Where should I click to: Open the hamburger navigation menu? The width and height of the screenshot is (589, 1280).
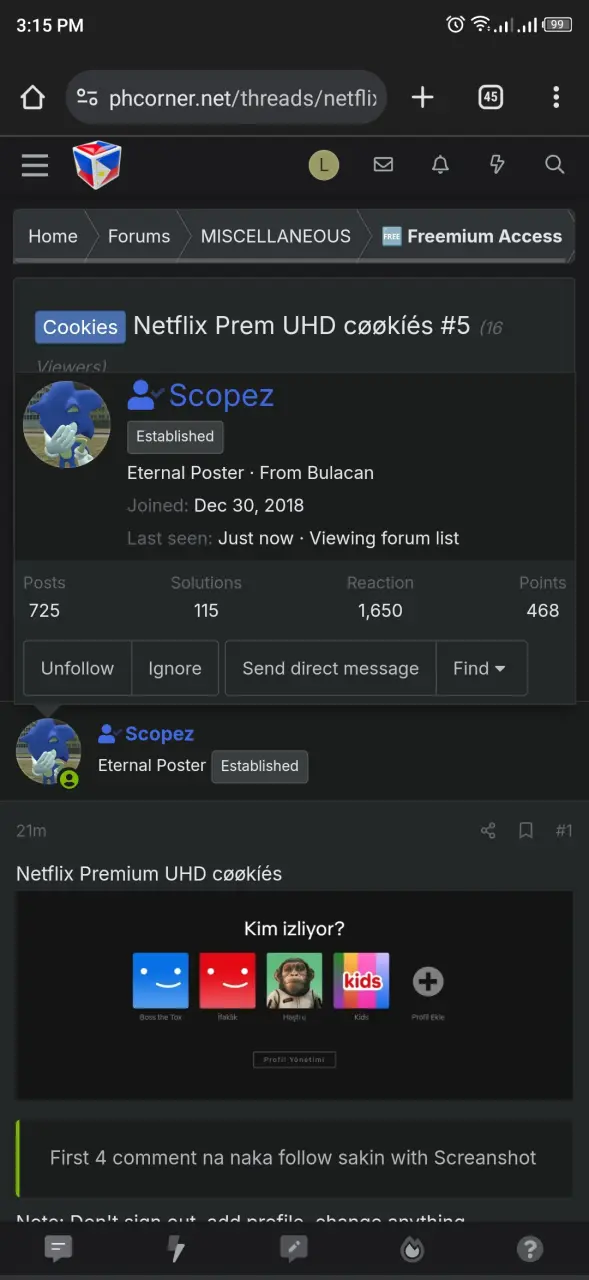(x=35, y=165)
